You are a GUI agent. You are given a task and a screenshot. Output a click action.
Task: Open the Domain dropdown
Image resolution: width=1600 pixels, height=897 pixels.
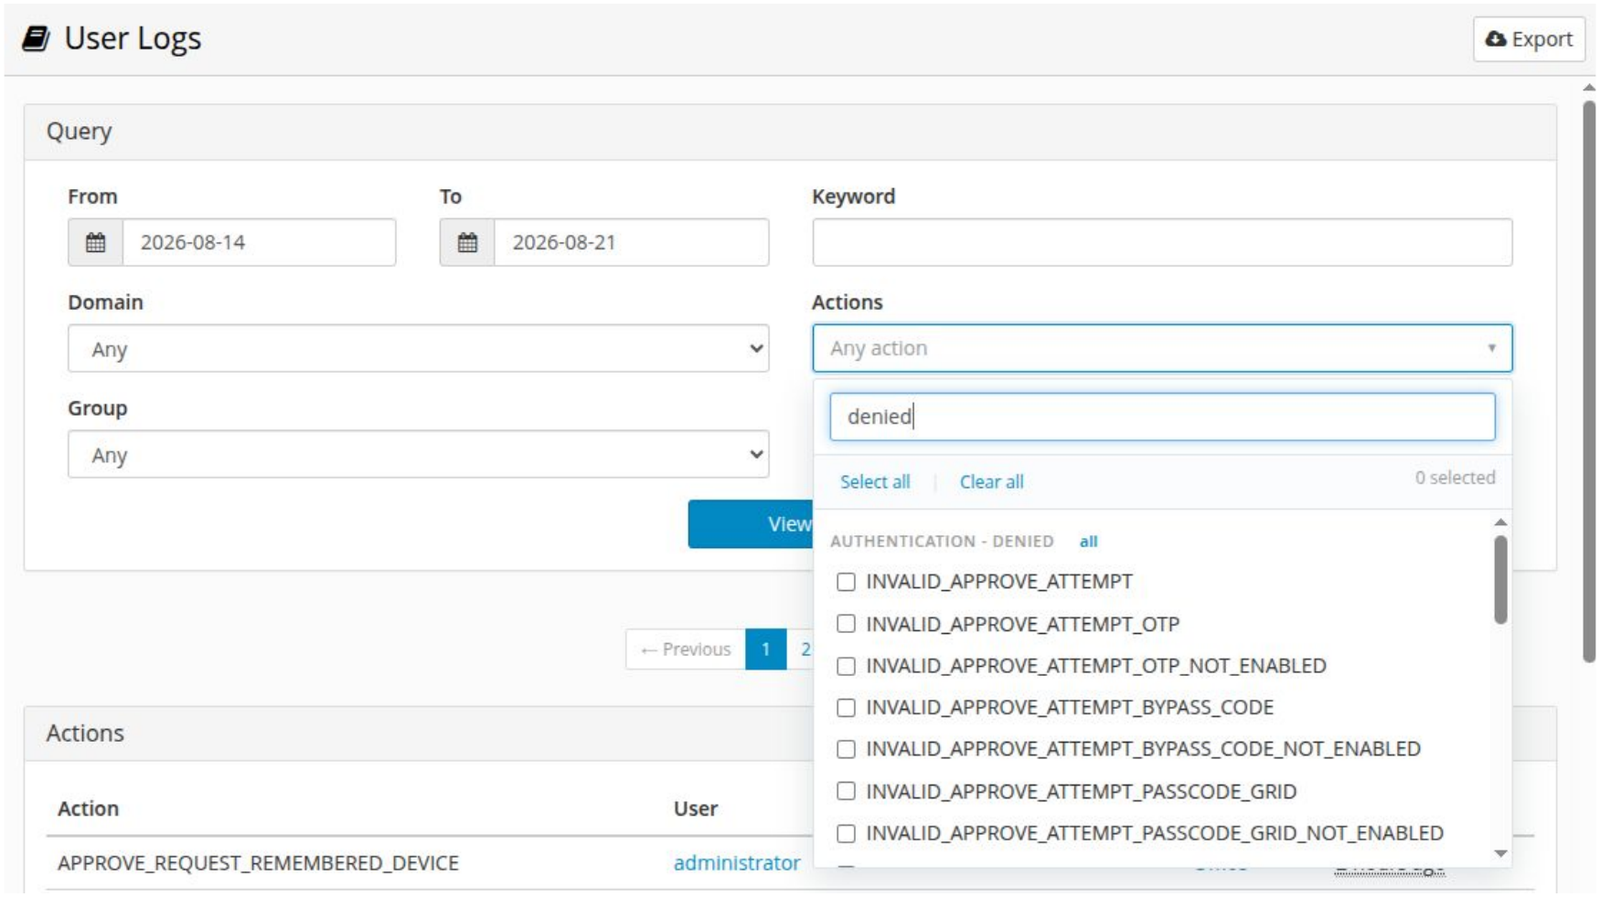[x=418, y=348]
